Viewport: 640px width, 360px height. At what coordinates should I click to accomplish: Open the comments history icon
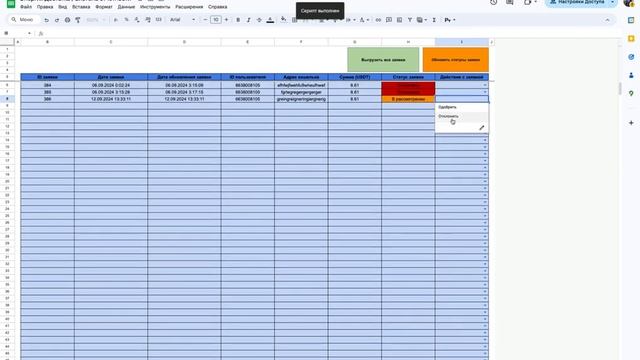tap(509, 2)
